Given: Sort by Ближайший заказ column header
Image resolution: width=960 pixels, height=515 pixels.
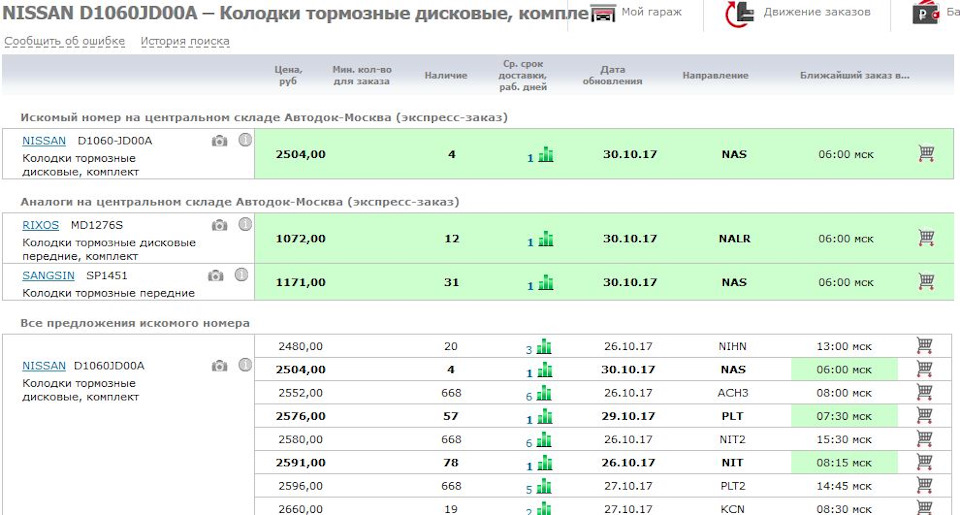Looking at the screenshot, I should coord(855,75).
